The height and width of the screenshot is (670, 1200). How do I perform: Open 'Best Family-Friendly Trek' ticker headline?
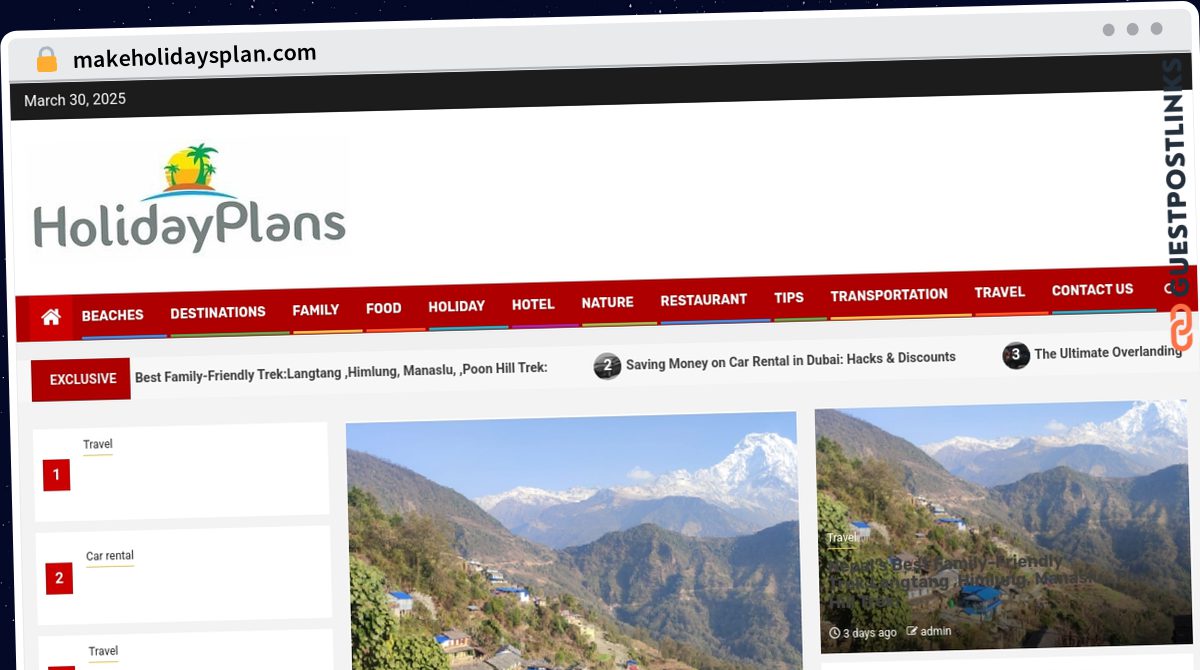click(x=341, y=369)
